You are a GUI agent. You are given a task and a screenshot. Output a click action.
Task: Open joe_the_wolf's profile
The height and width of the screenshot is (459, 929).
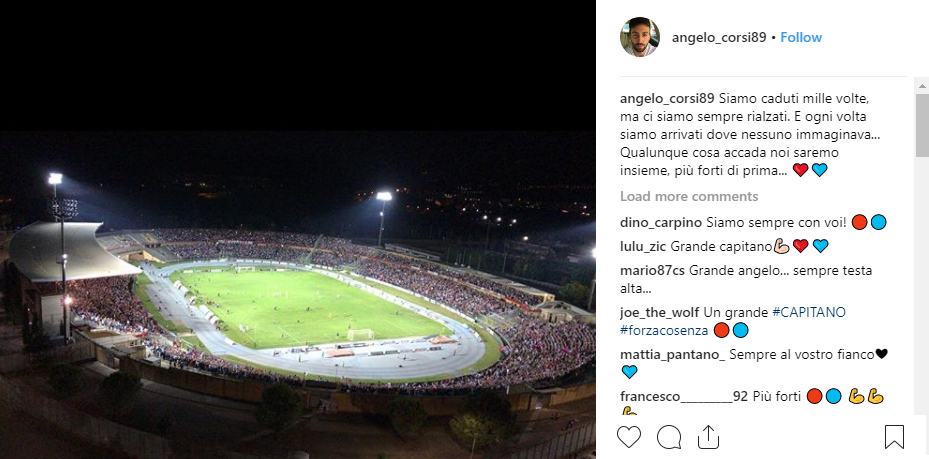pos(659,312)
